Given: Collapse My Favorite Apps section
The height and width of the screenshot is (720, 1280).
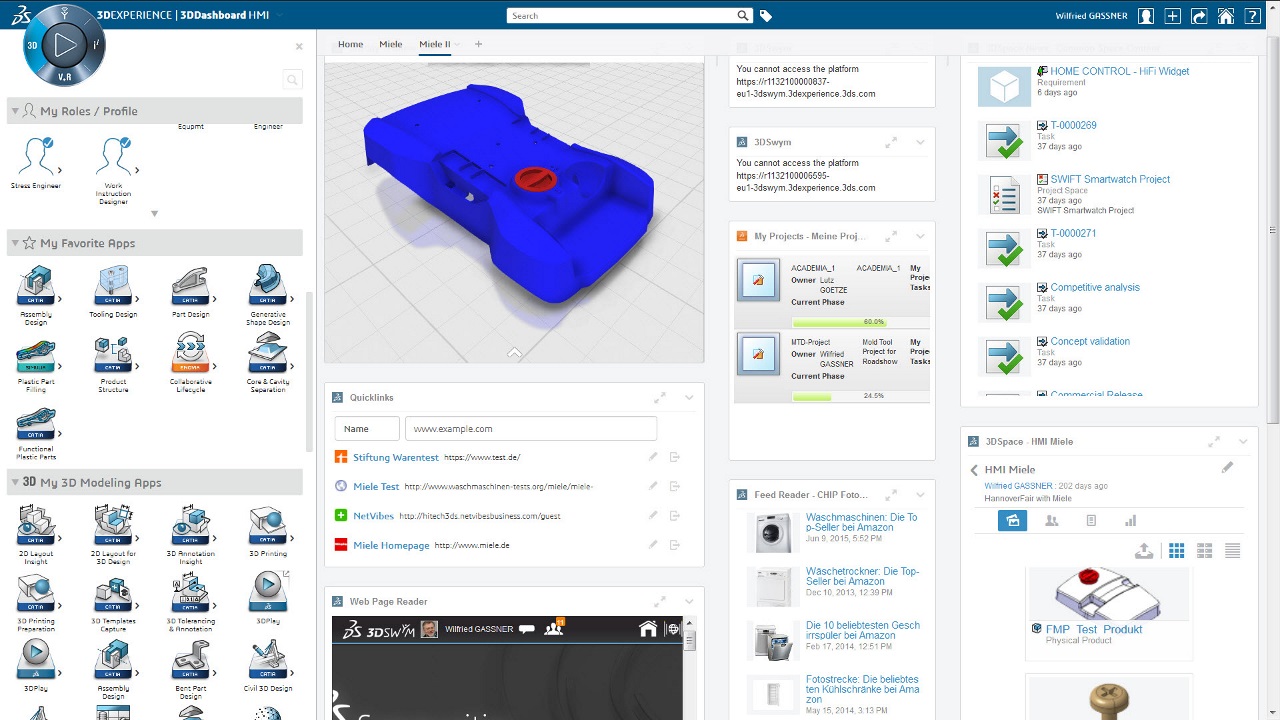Looking at the screenshot, I should (15, 243).
